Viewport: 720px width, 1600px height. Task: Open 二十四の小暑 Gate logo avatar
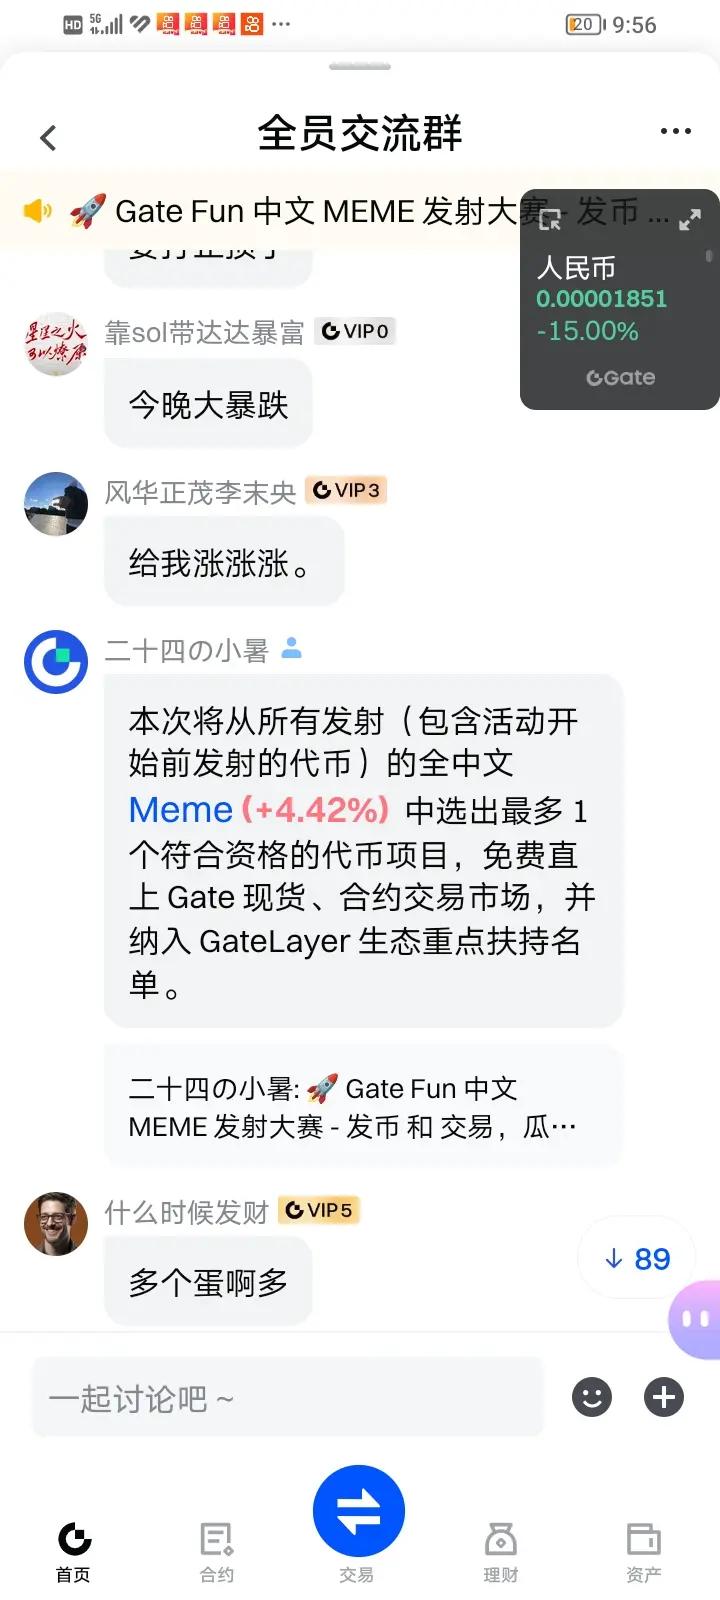coord(56,662)
